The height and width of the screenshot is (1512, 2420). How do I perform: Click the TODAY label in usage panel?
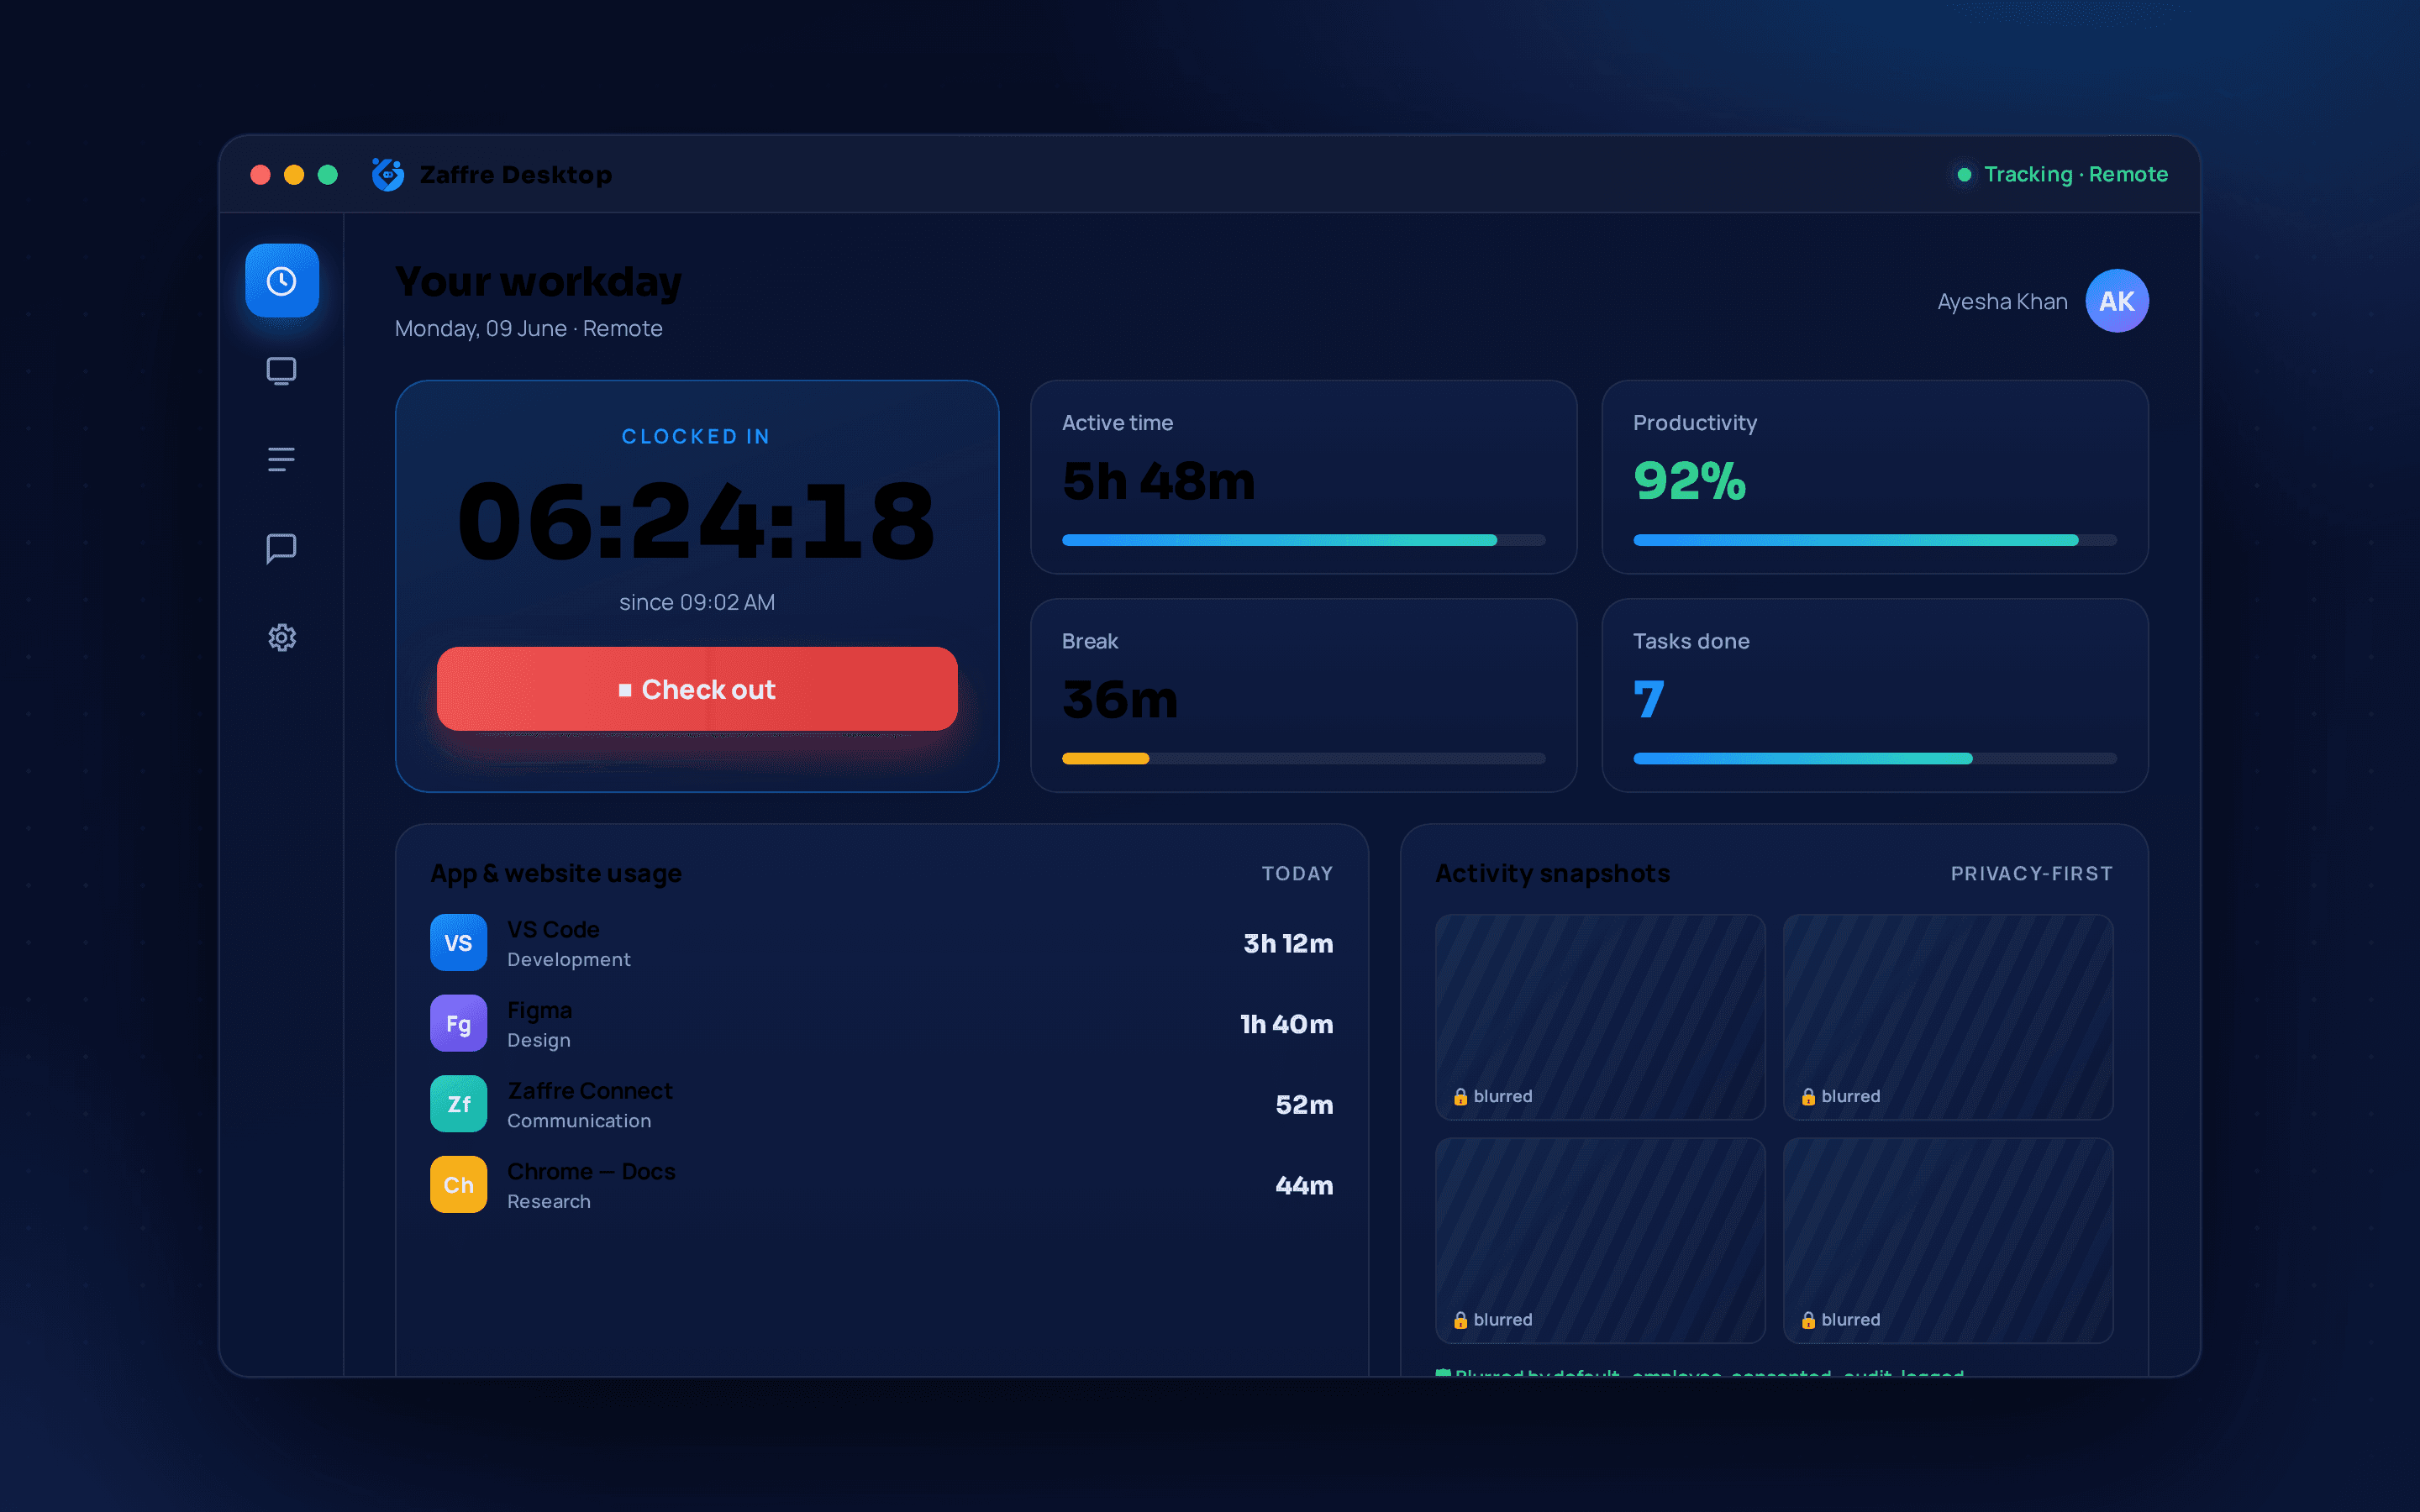(1297, 873)
